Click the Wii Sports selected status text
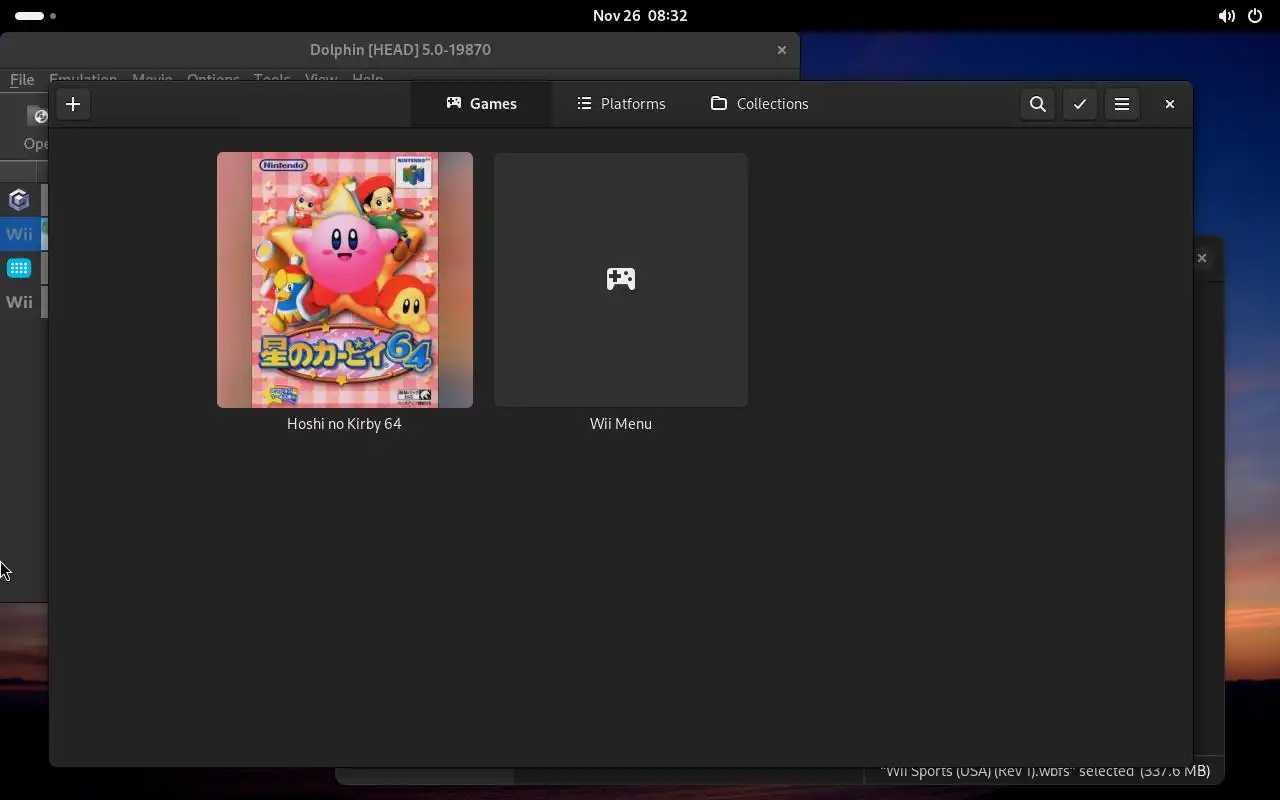 click(1045, 771)
